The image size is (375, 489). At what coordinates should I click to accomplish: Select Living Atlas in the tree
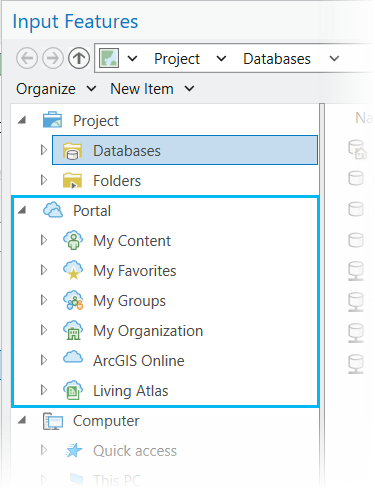tap(130, 391)
